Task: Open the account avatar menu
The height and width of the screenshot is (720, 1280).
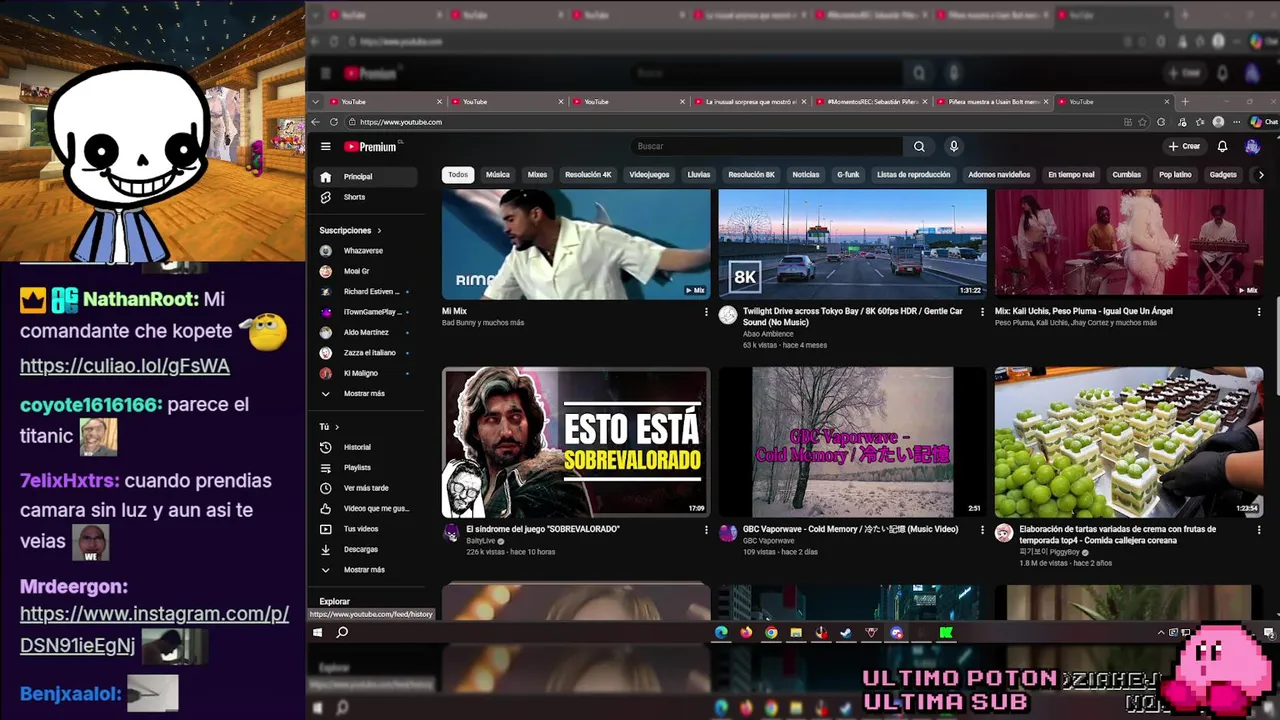Action: pos(1252,146)
